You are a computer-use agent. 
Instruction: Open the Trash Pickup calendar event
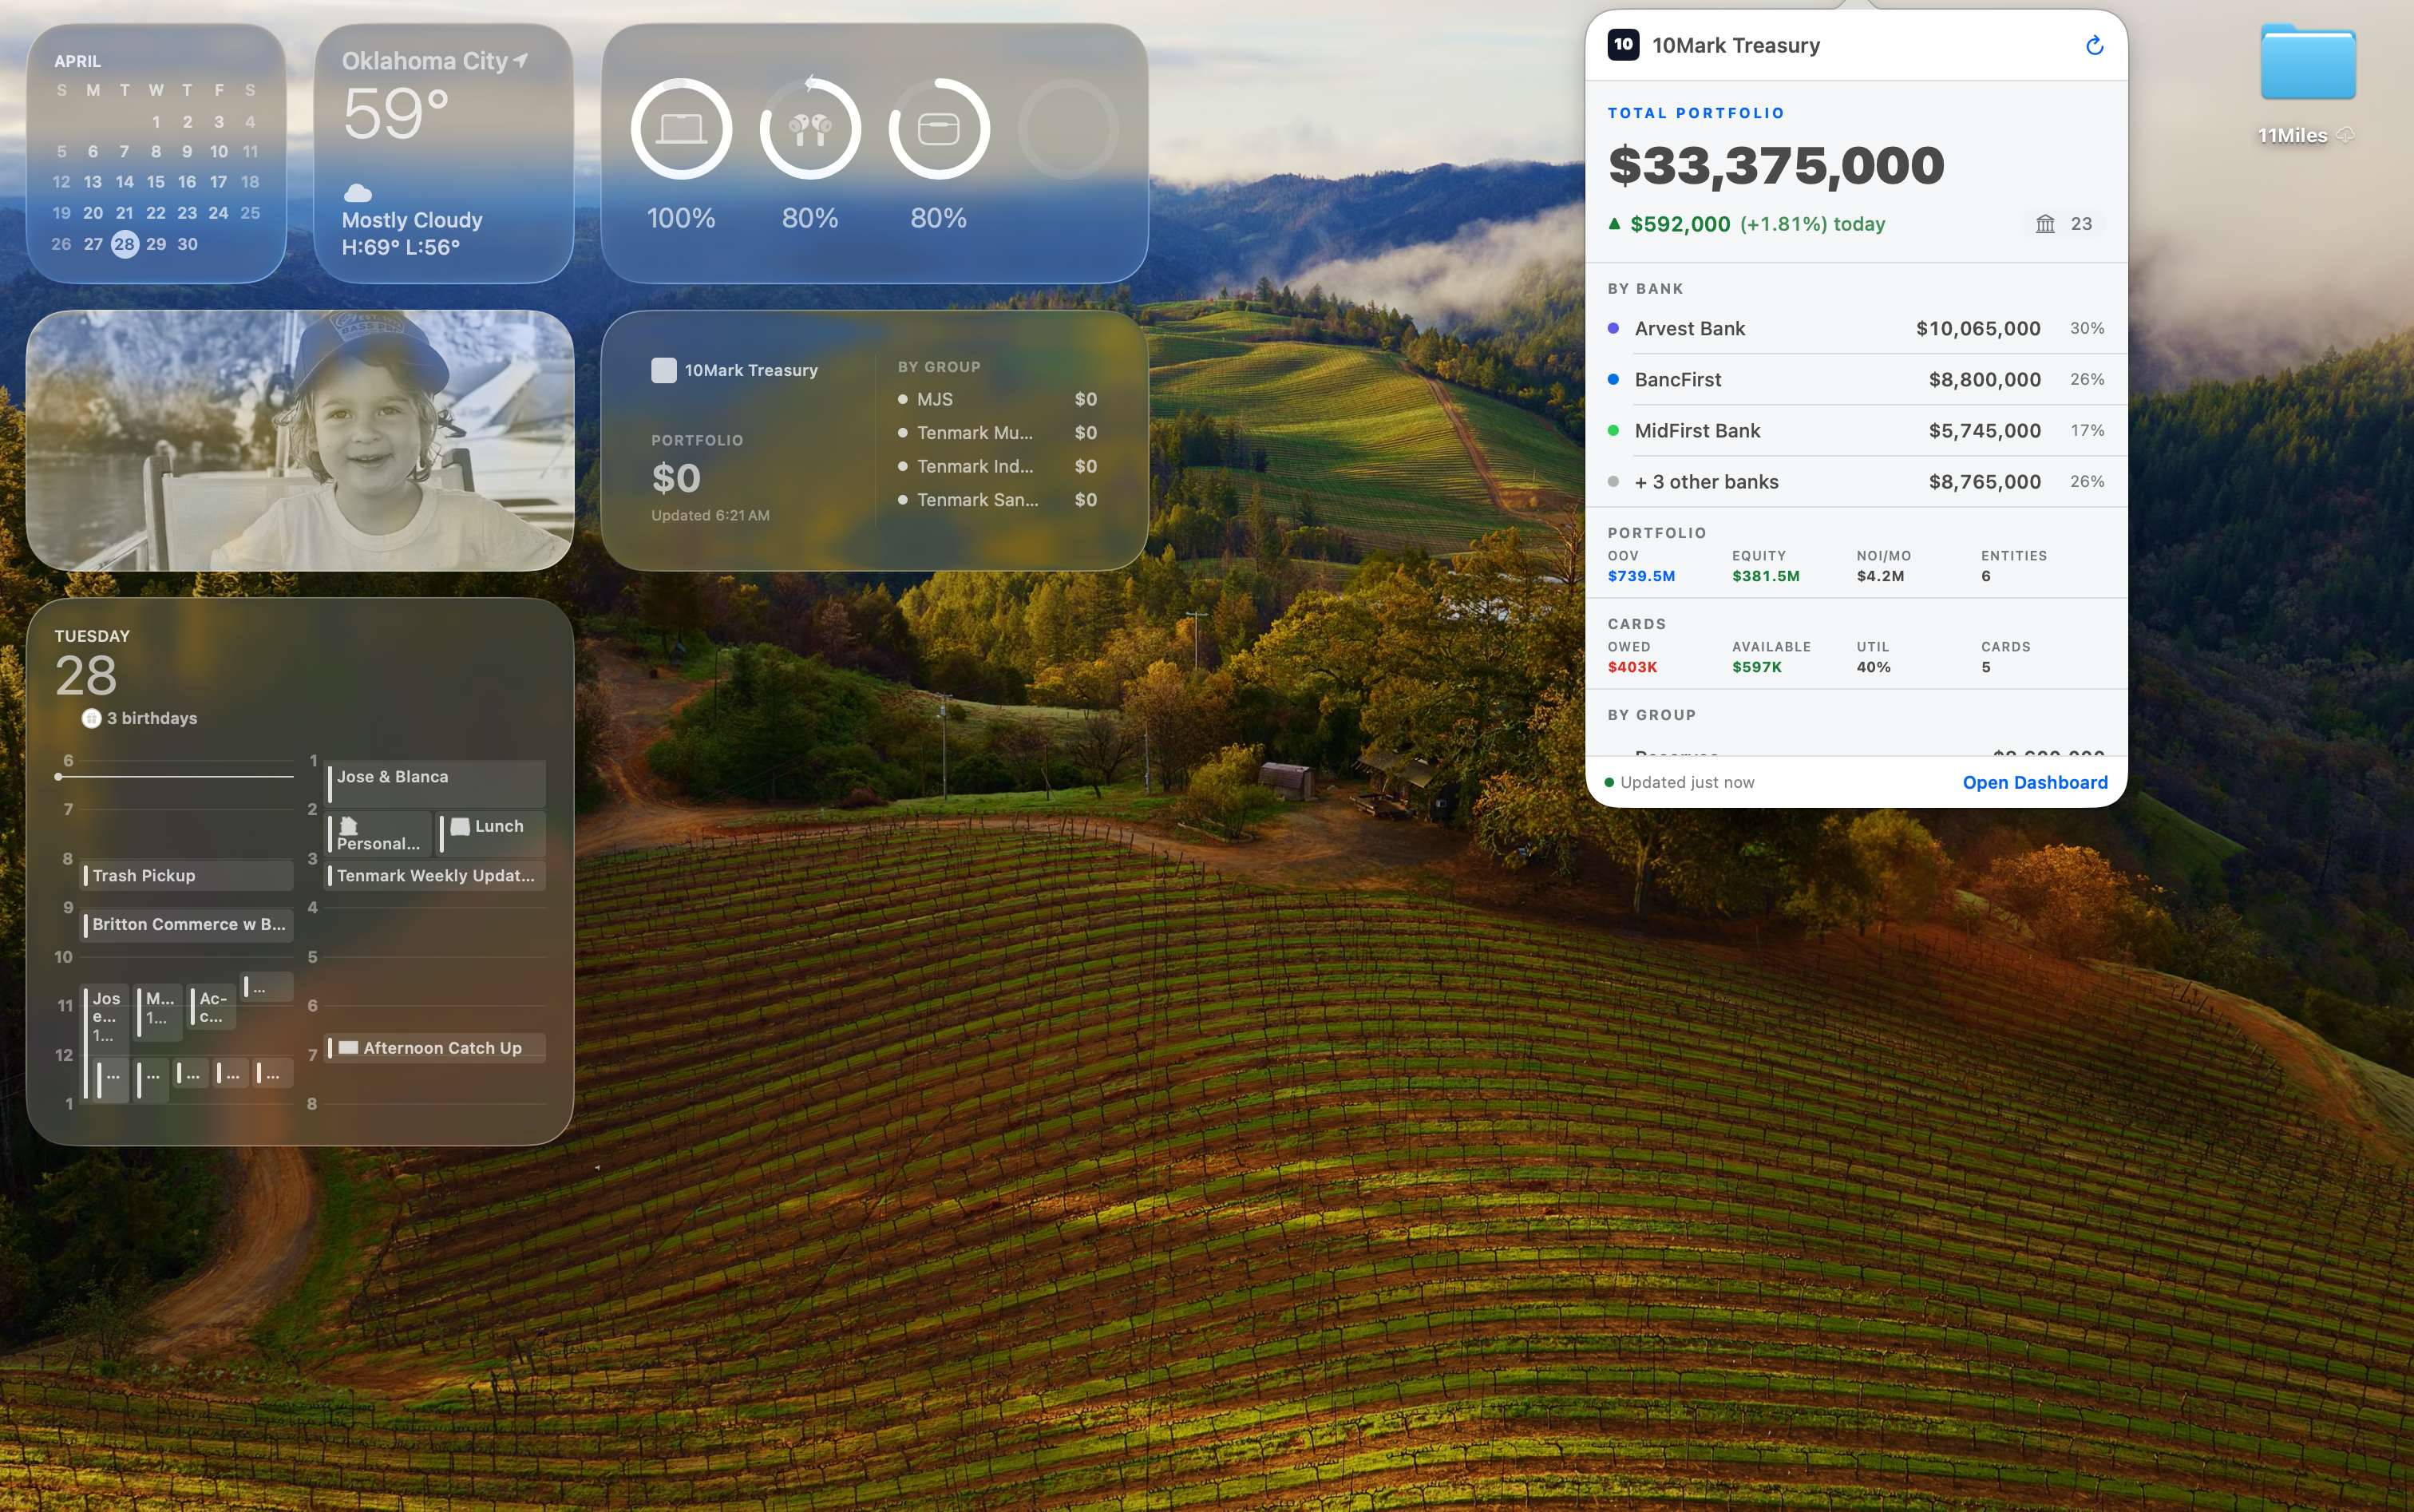coord(187,875)
